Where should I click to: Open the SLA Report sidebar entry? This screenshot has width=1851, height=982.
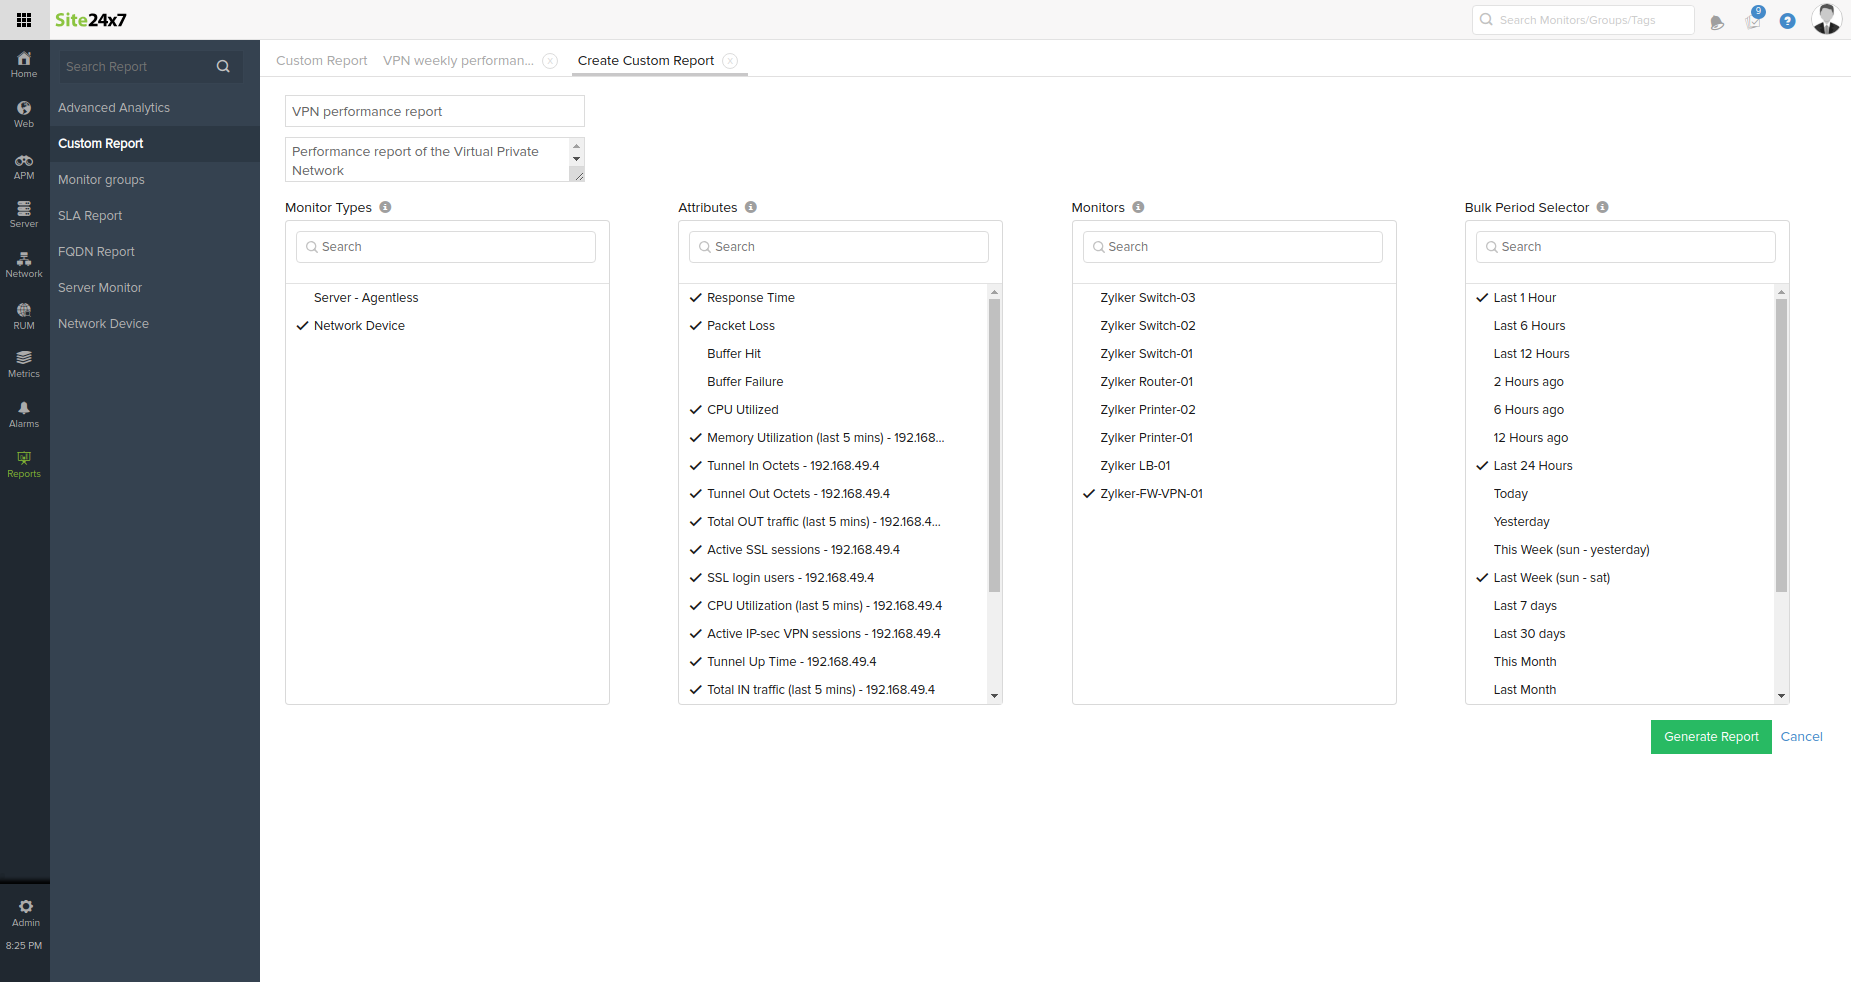(89, 215)
